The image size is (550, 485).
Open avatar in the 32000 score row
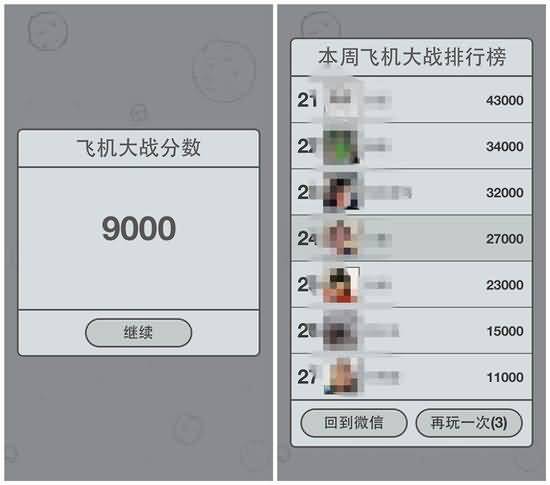click(341, 193)
